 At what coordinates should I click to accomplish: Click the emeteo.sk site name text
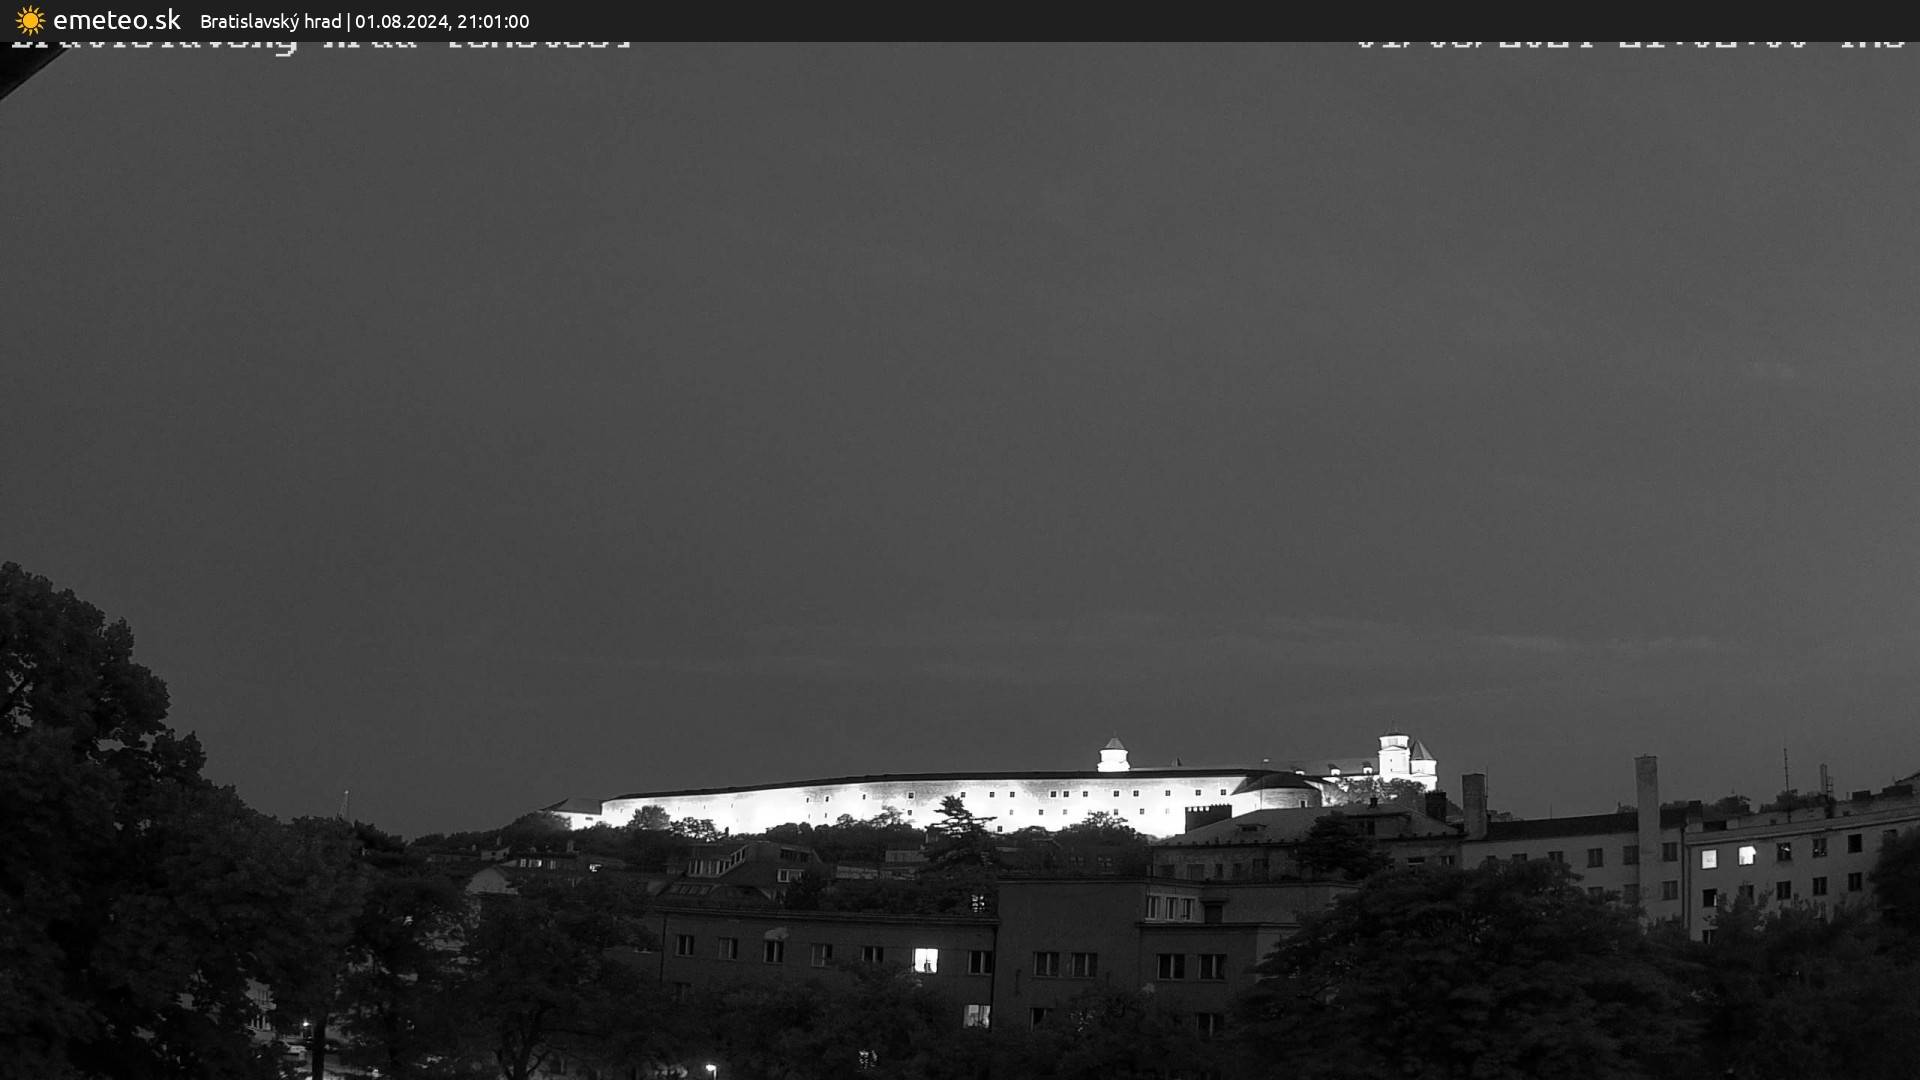(116, 20)
